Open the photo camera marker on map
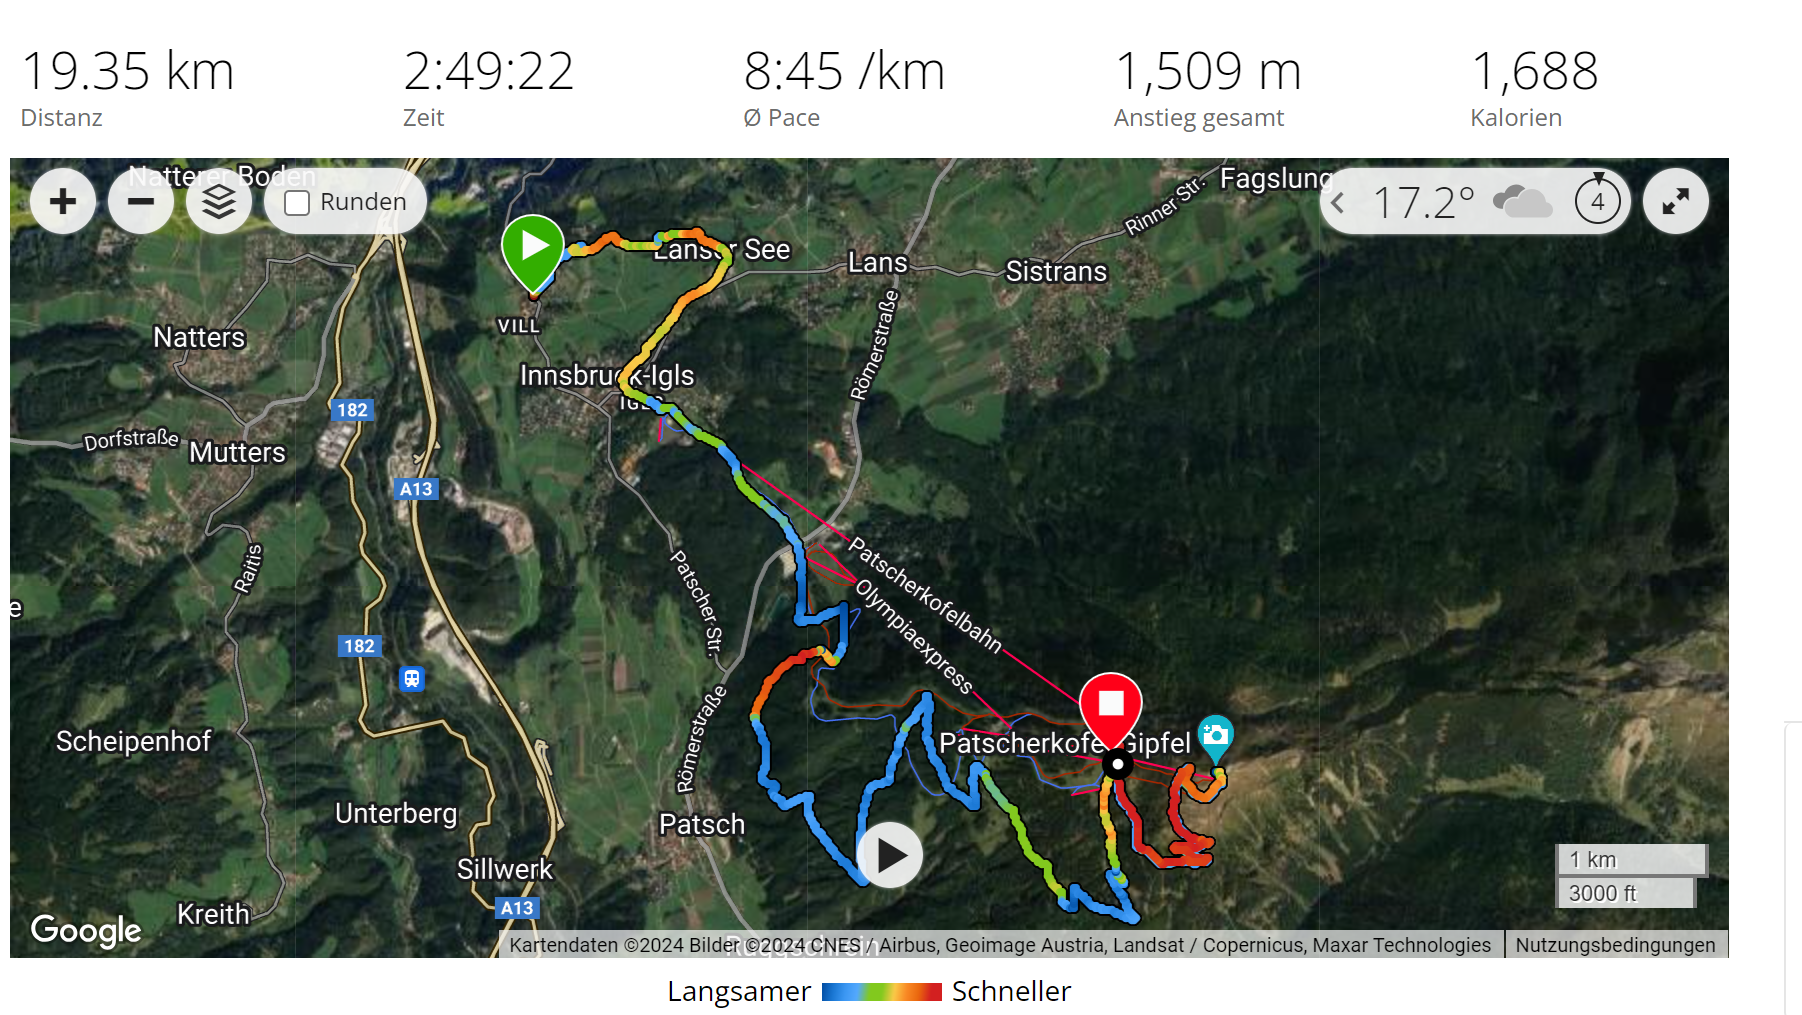1802x1015 pixels. (1215, 738)
